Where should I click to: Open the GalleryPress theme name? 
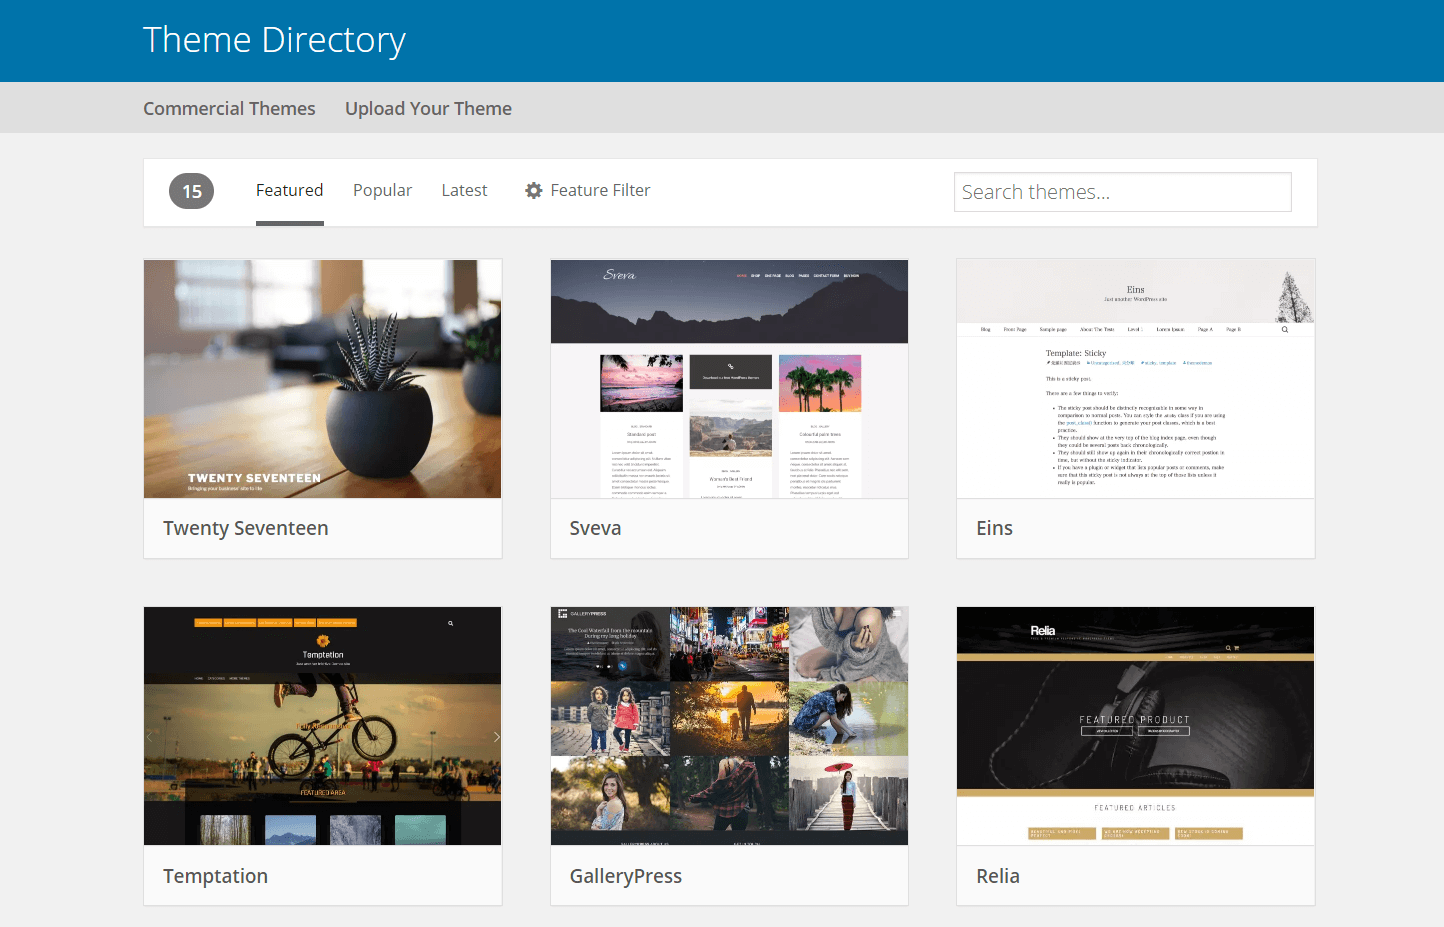click(626, 875)
